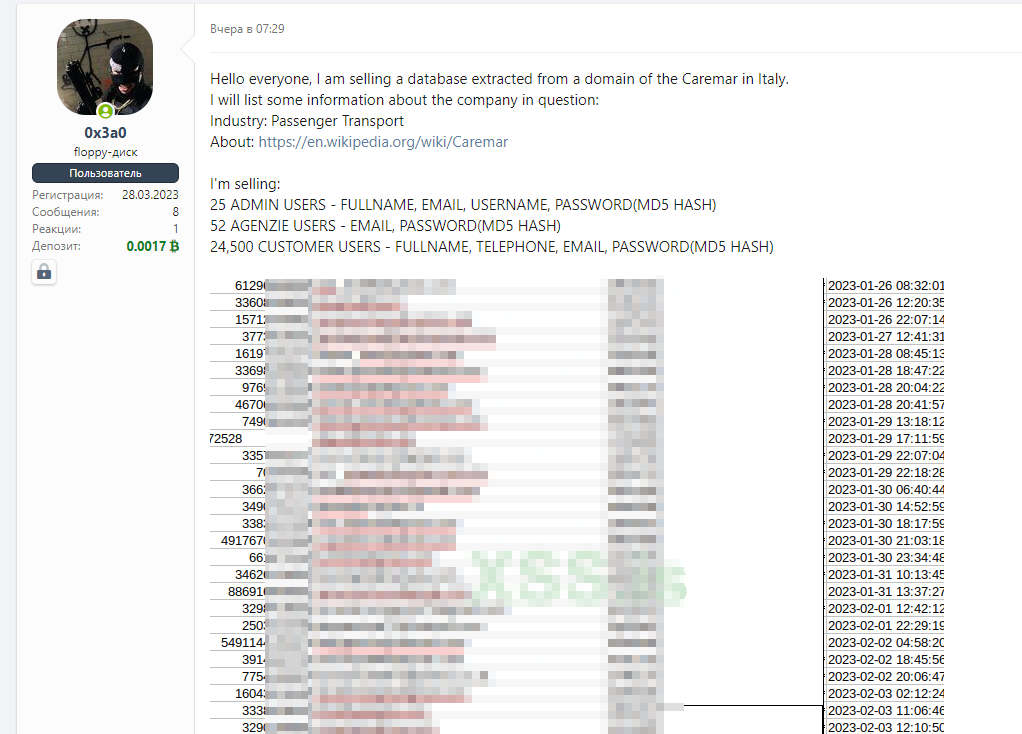Open the 0x3a0 username profile link
1022x734 pixels.
pyautogui.click(x=105, y=133)
